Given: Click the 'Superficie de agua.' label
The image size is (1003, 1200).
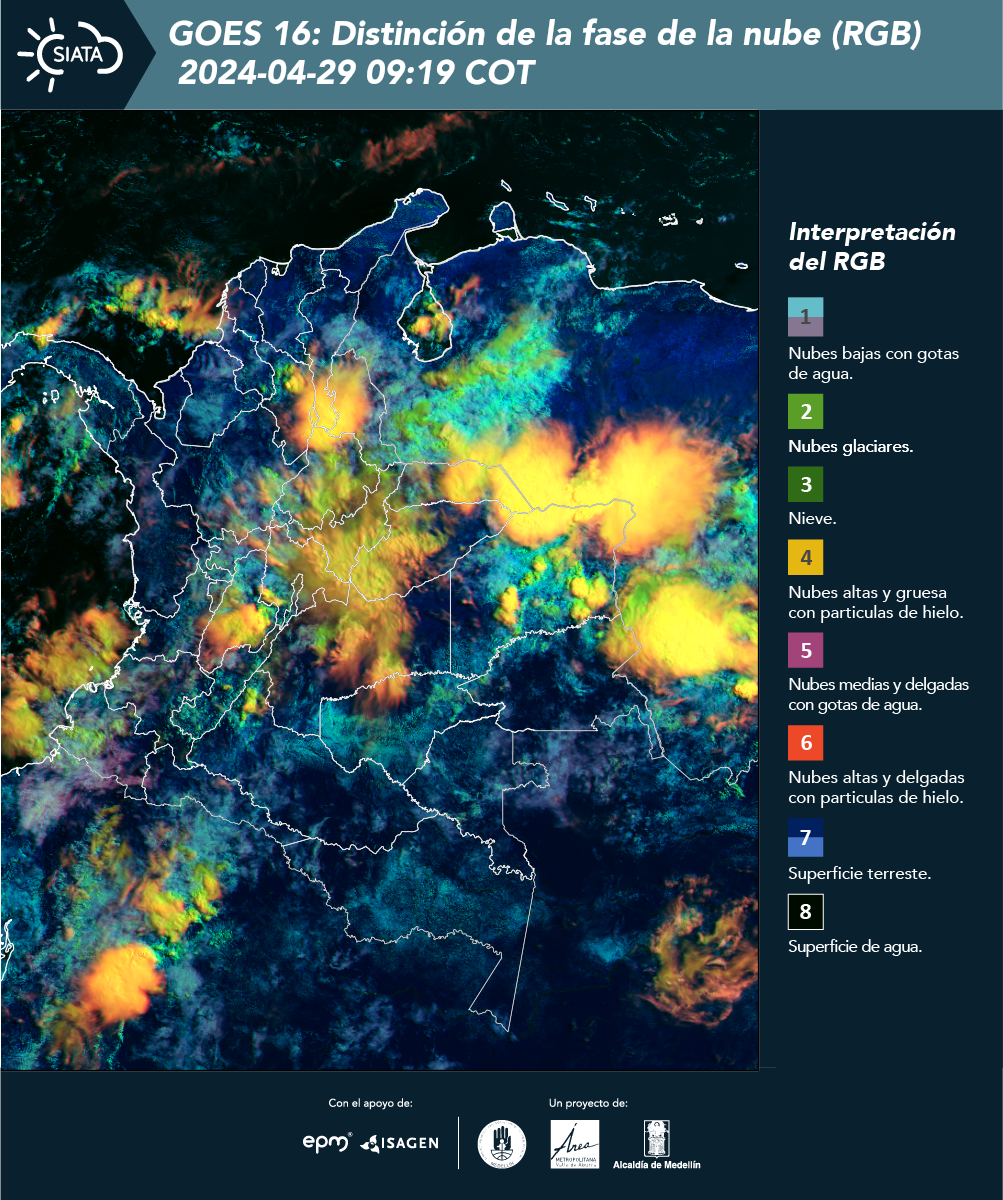Looking at the screenshot, I should [x=855, y=947].
